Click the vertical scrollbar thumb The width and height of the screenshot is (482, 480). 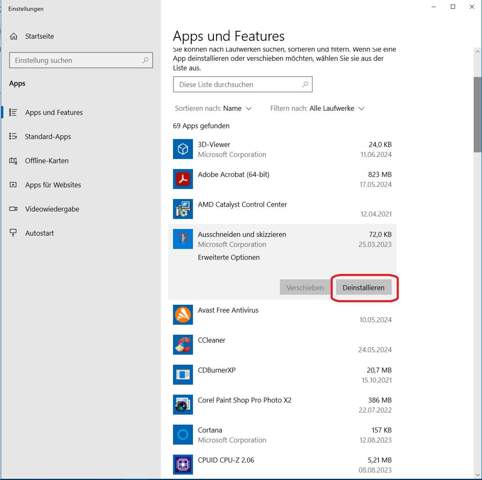click(x=477, y=114)
